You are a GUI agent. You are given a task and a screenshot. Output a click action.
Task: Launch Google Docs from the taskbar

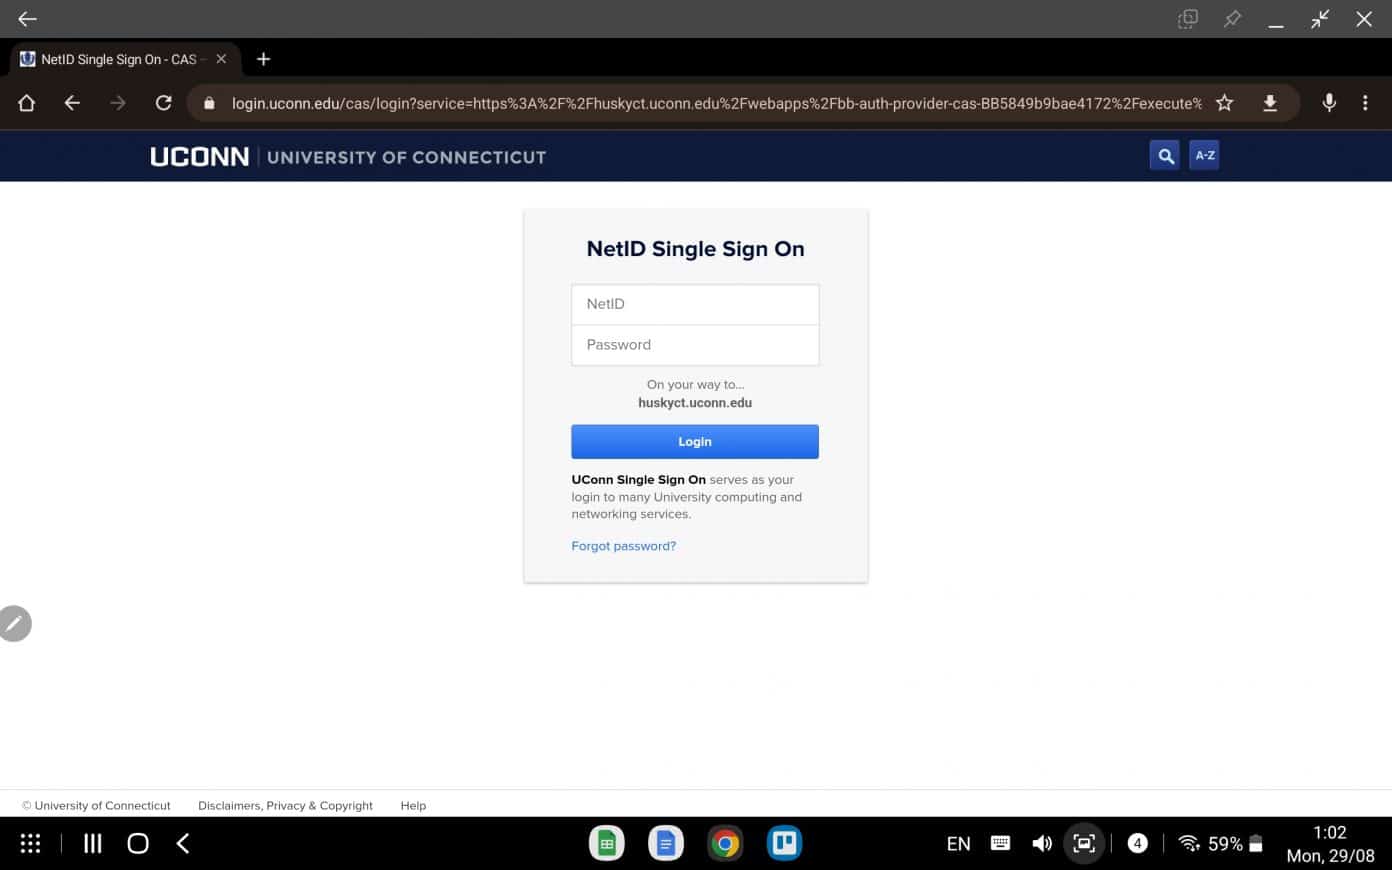(665, 843)
